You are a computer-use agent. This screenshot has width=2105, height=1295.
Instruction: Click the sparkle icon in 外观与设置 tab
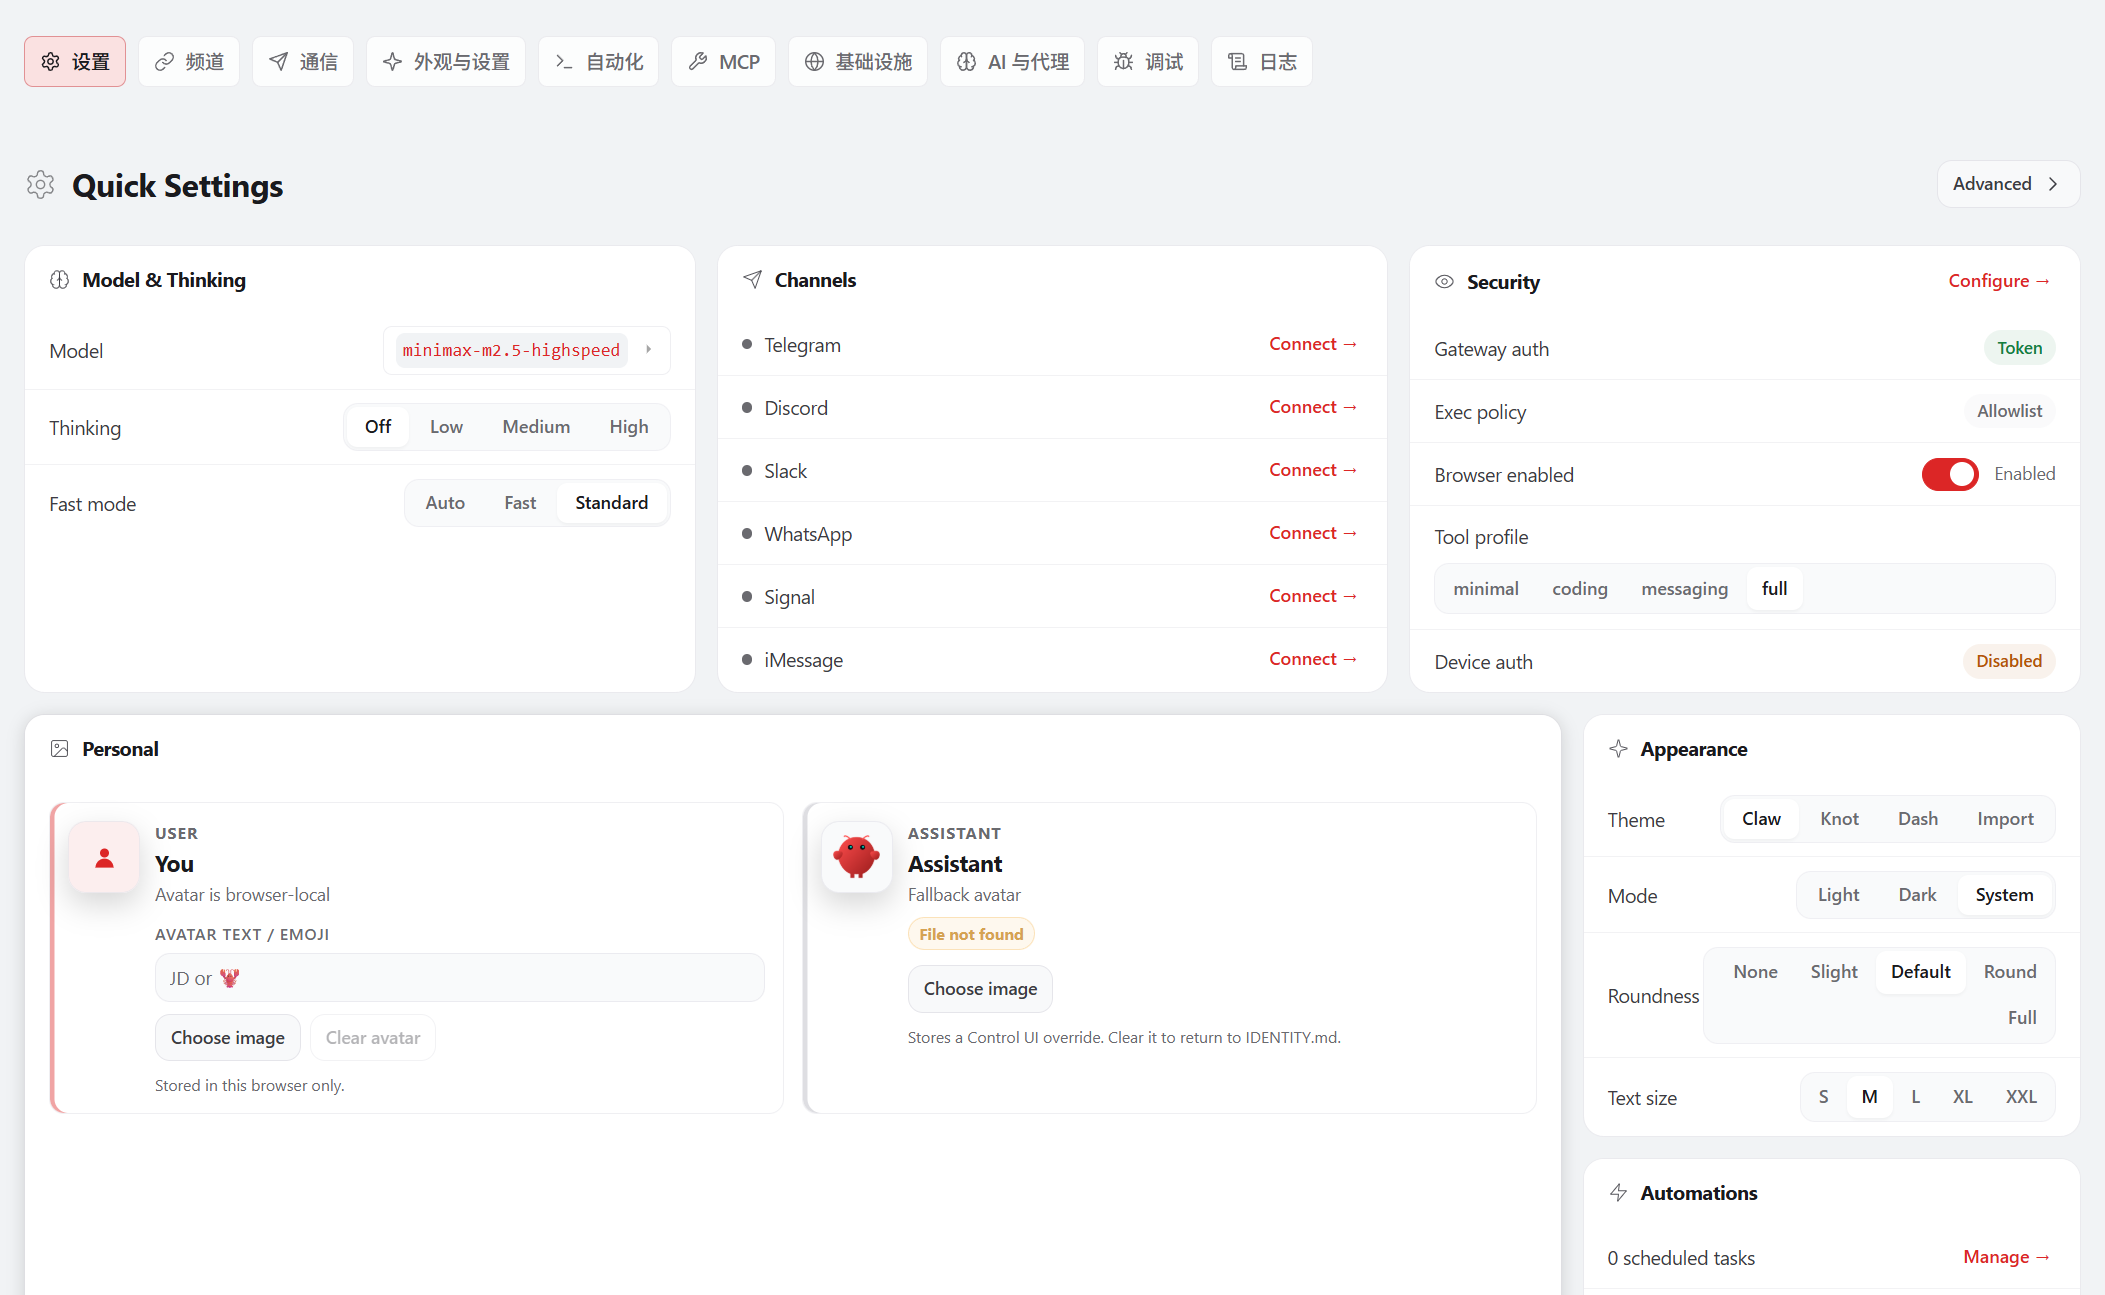click(x=392, y=62)
